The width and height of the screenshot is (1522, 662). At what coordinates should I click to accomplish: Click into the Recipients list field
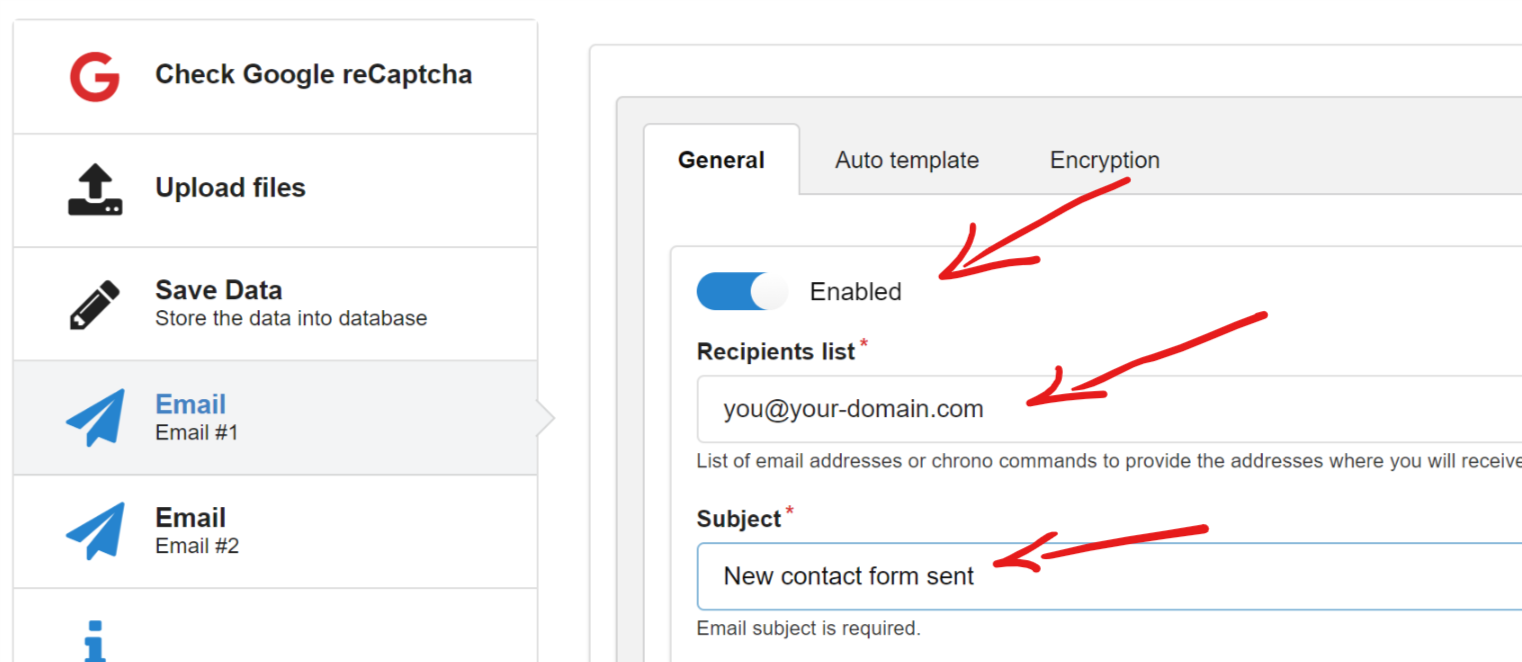(x=1109, y=409)
